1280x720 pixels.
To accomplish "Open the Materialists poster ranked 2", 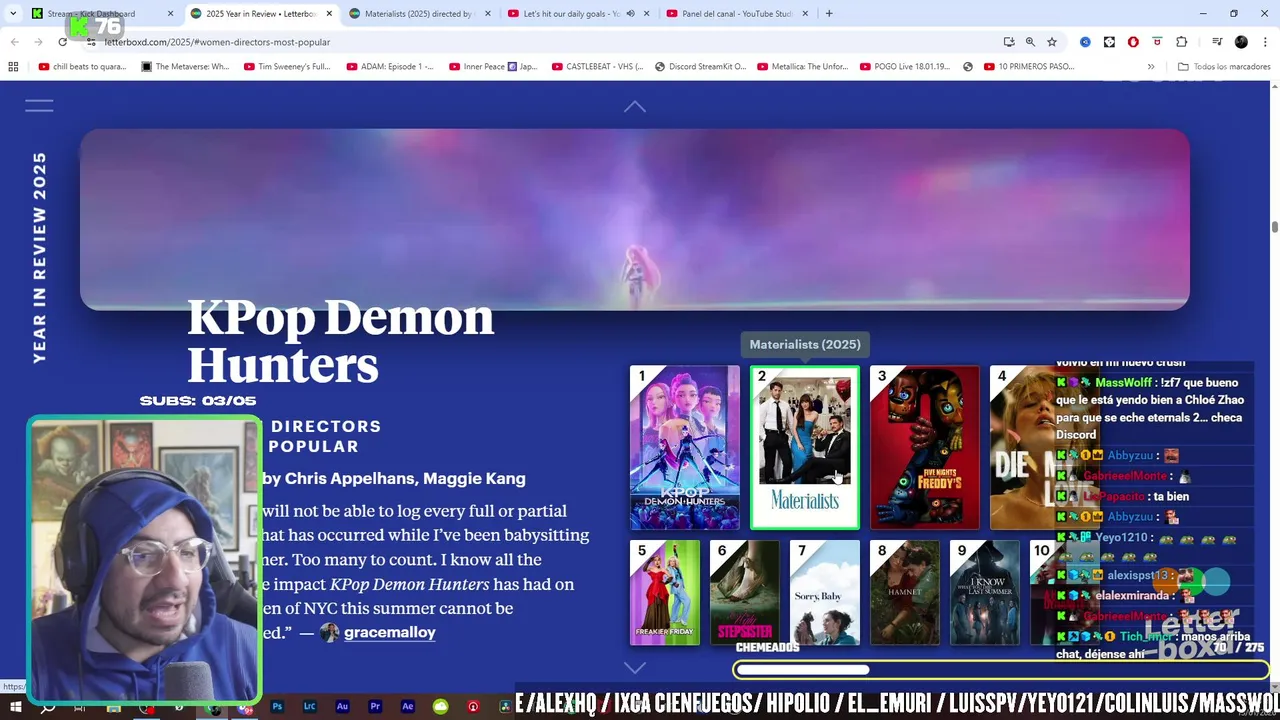I will click(805, 447).
